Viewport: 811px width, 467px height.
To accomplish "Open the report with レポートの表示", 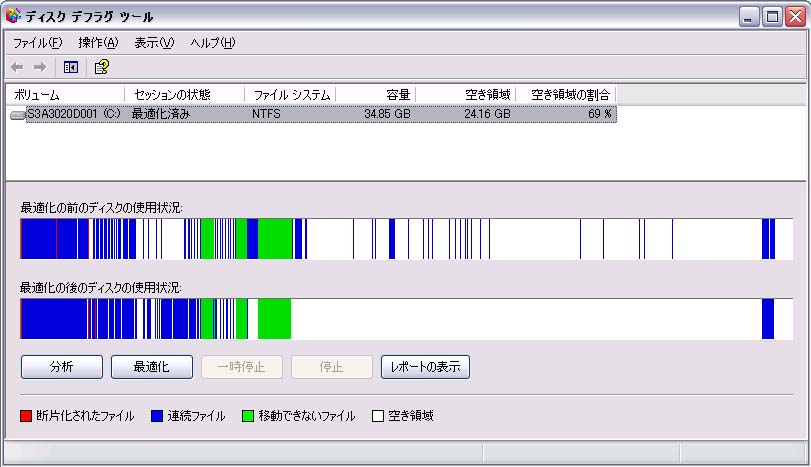I will [x=425, y=367].
